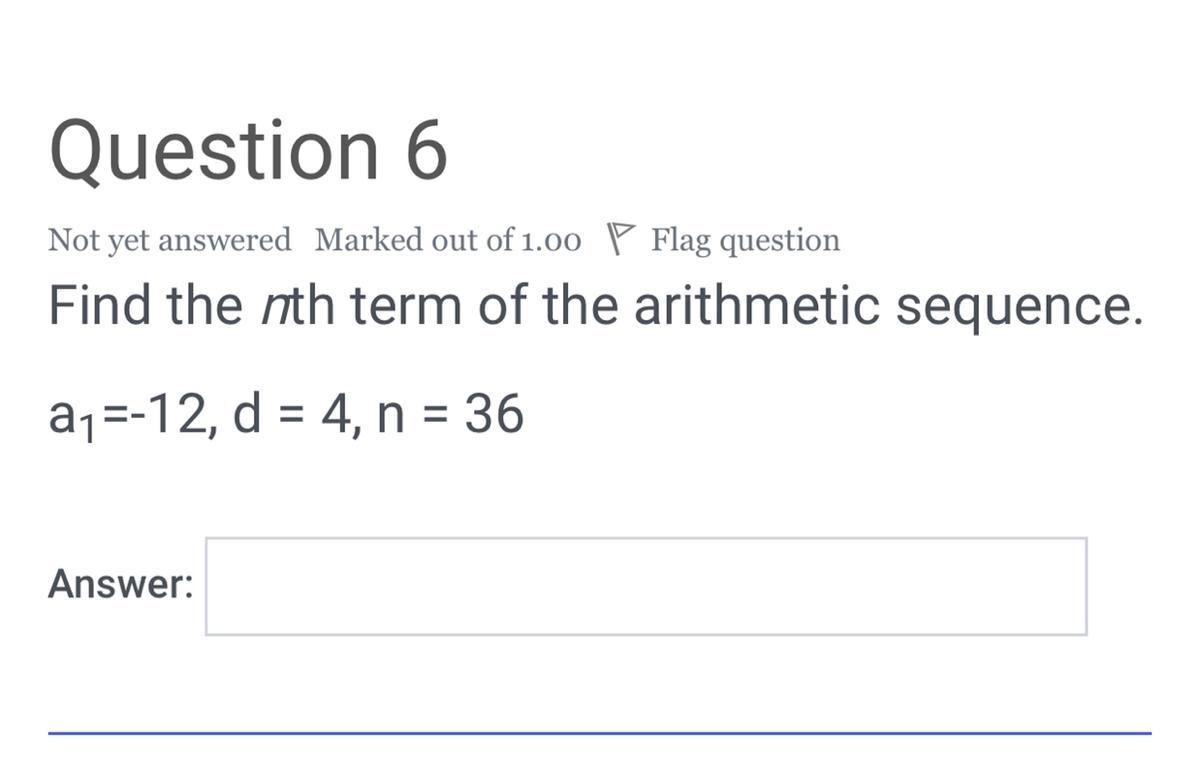This screenshot has height=768, width=1200.
Task: Click the word term in the prompt
Action: [404, 307]
